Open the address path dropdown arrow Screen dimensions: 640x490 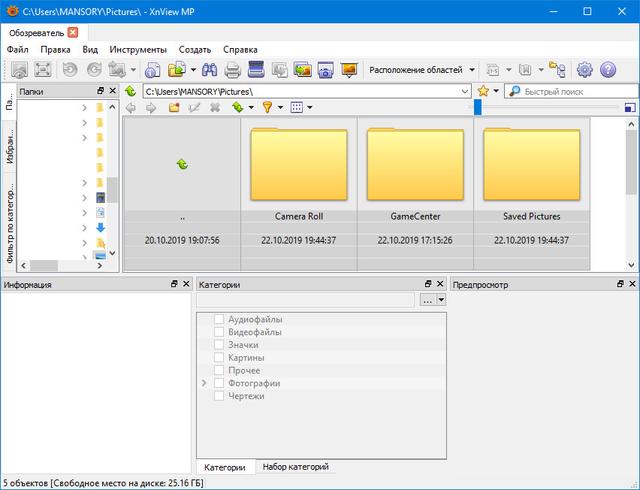pyautogui.click(x=465, y=91)
